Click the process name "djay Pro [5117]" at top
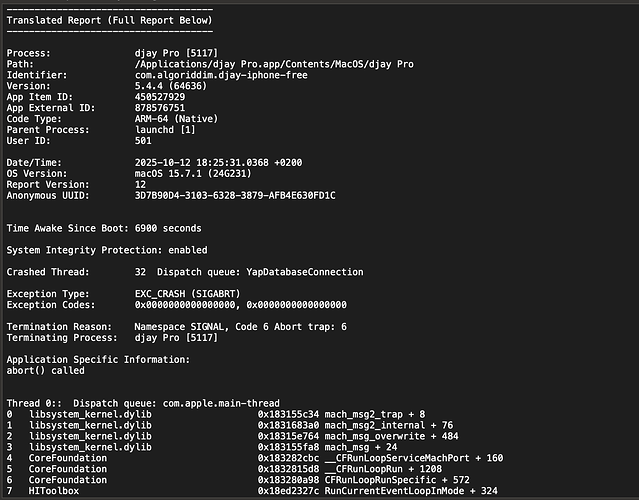The image size is (639, 500). 177,53
